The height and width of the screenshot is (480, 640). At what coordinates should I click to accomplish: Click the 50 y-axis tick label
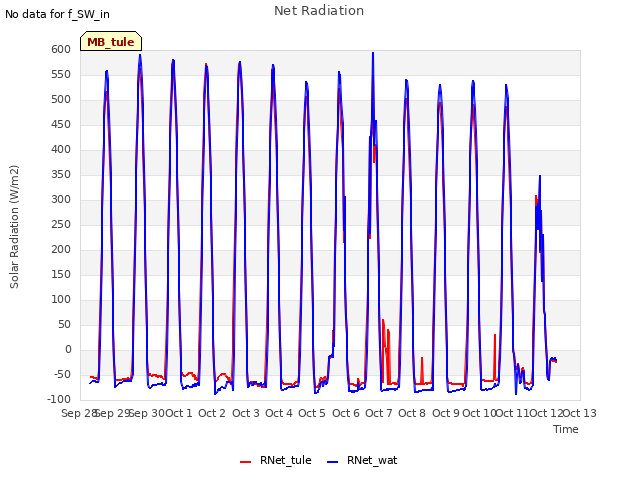click(x=64, y=324)
